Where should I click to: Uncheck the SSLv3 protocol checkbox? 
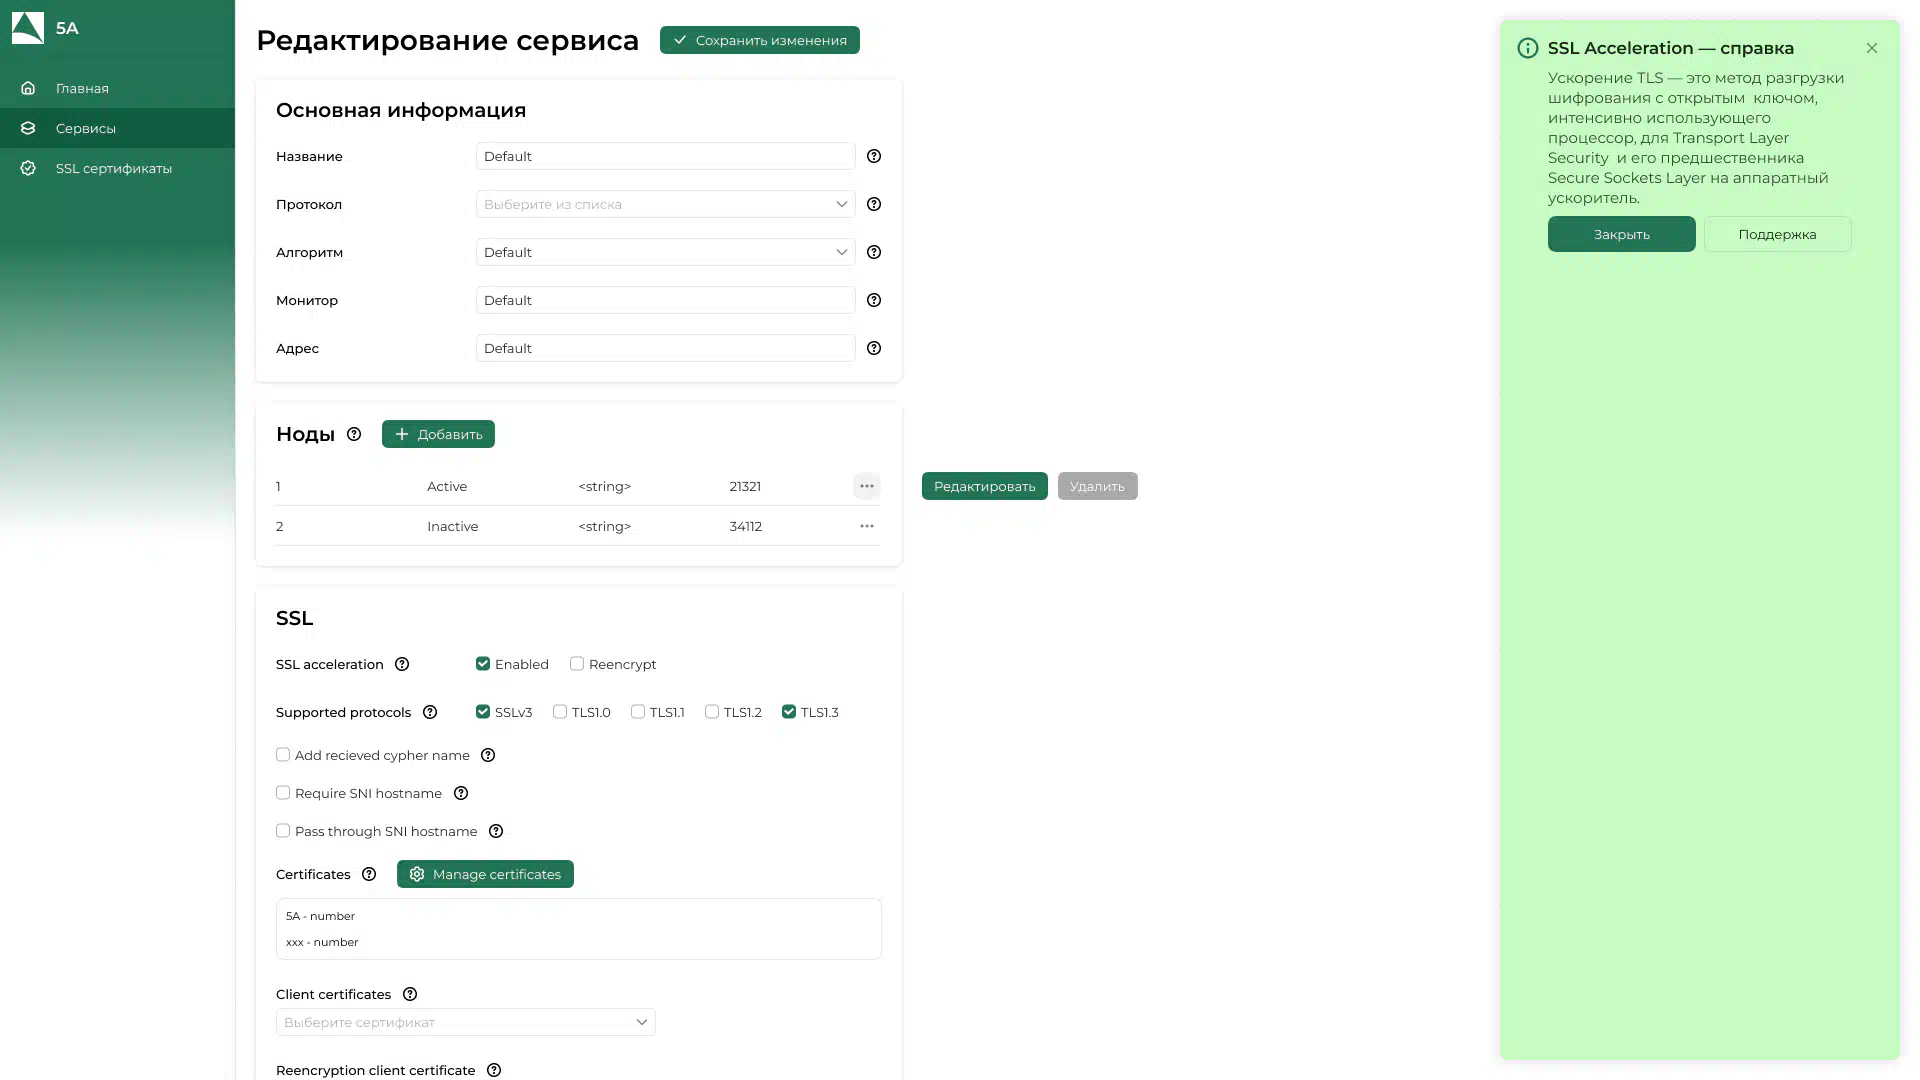click(483, 712)
